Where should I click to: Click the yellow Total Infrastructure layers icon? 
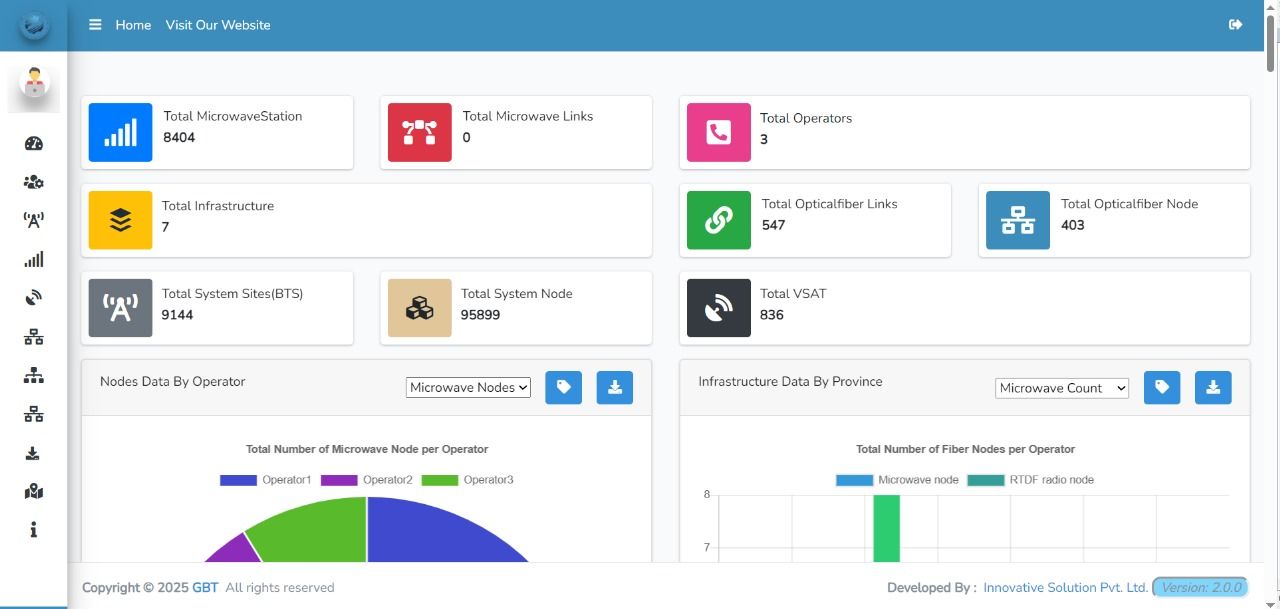point(121,220)
